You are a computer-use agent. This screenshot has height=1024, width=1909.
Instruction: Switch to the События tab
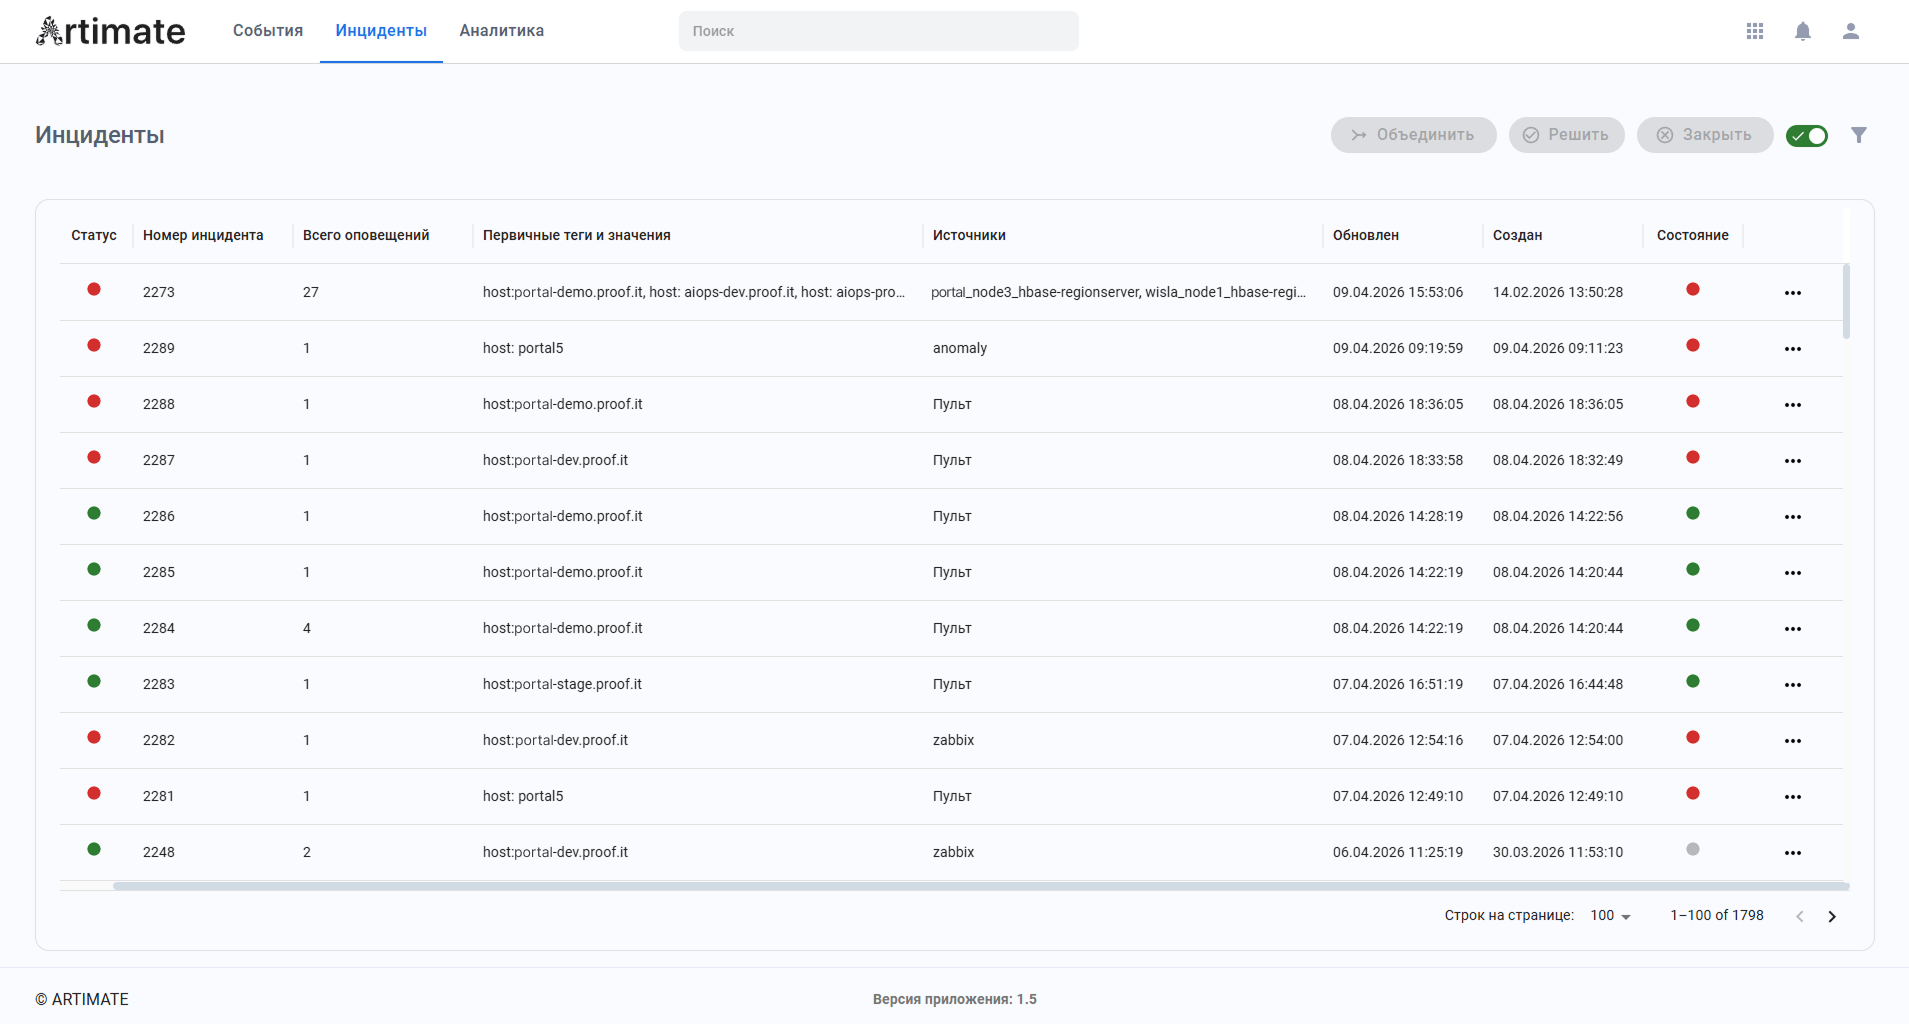268,31
